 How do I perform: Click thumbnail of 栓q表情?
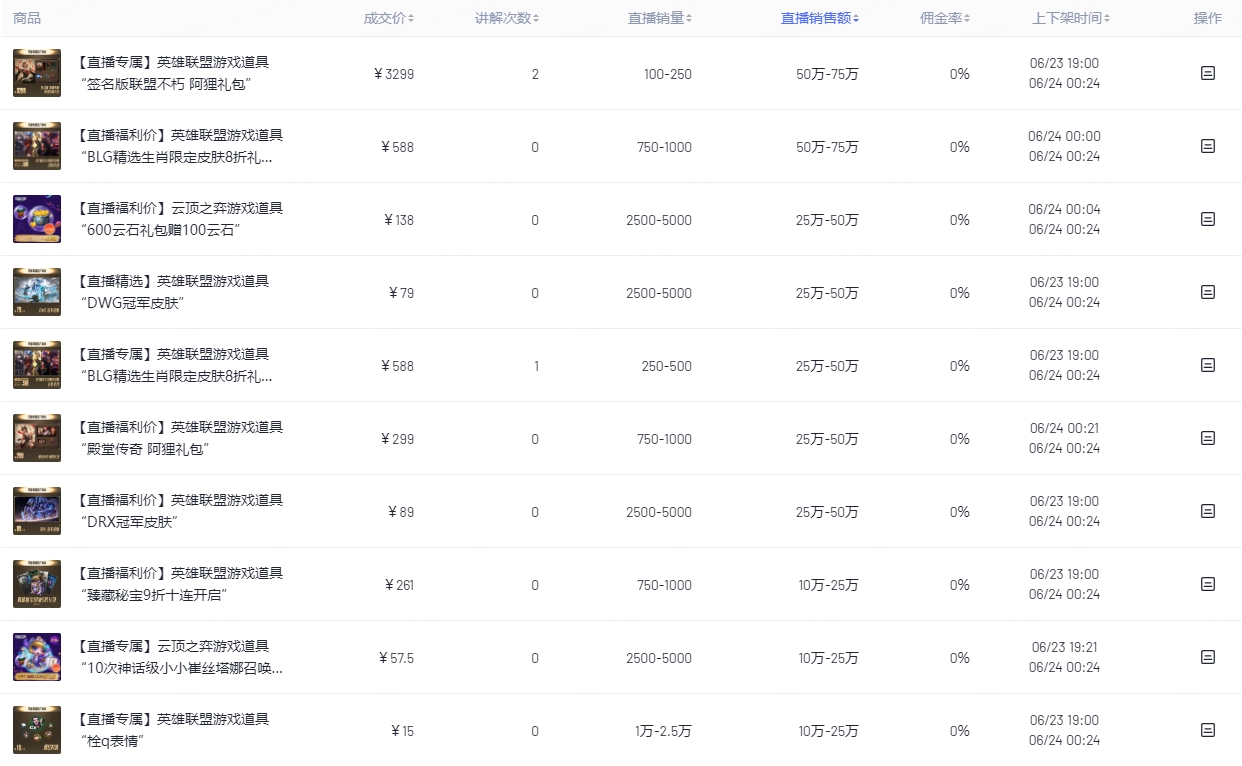pos(37,730)
